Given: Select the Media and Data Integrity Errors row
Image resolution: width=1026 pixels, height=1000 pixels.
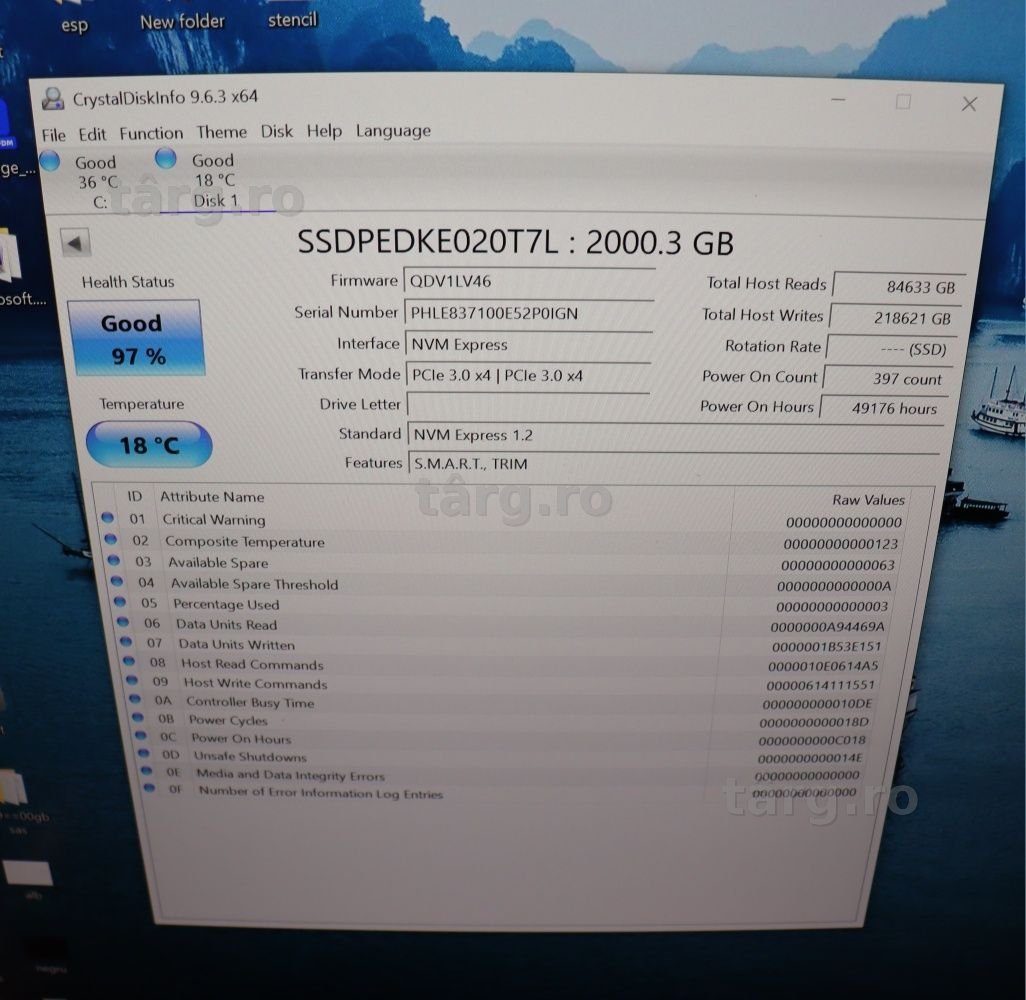Looking at the screenshot, I should point(502,774).
